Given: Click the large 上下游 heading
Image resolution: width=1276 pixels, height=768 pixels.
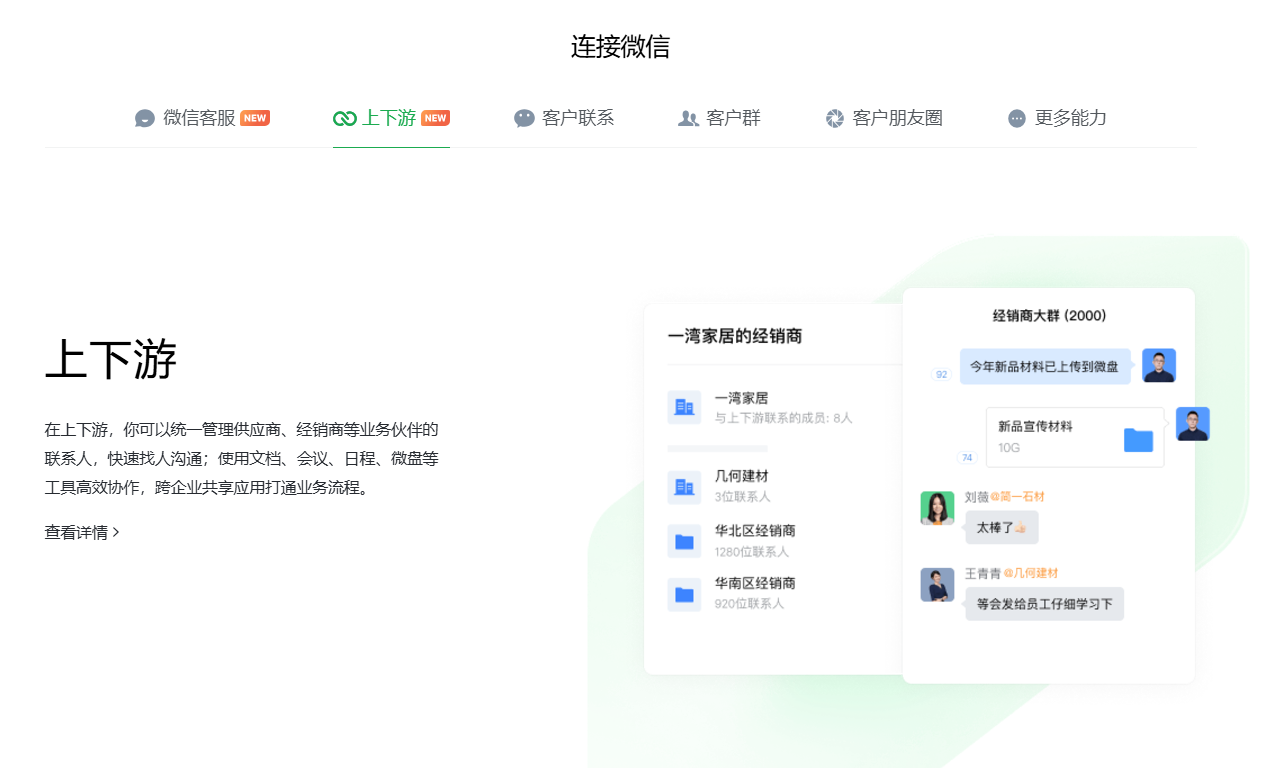Looking at the screenshot, I should point(111,360).
